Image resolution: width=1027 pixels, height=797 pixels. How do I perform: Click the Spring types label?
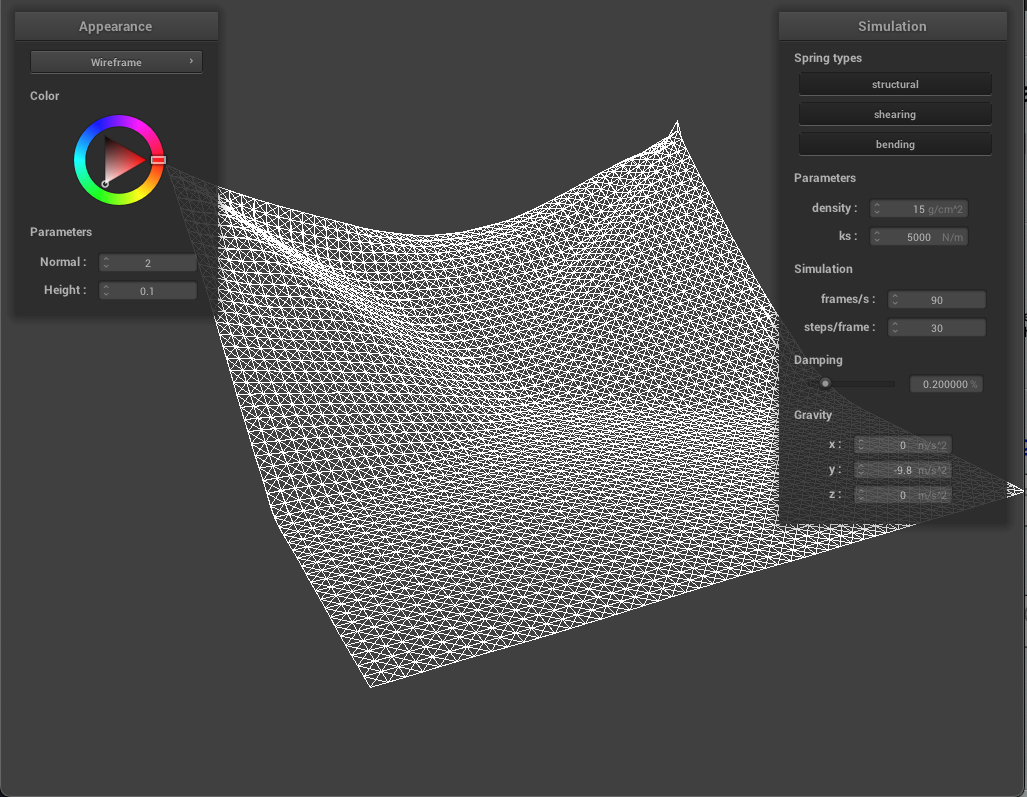point(828,58)
